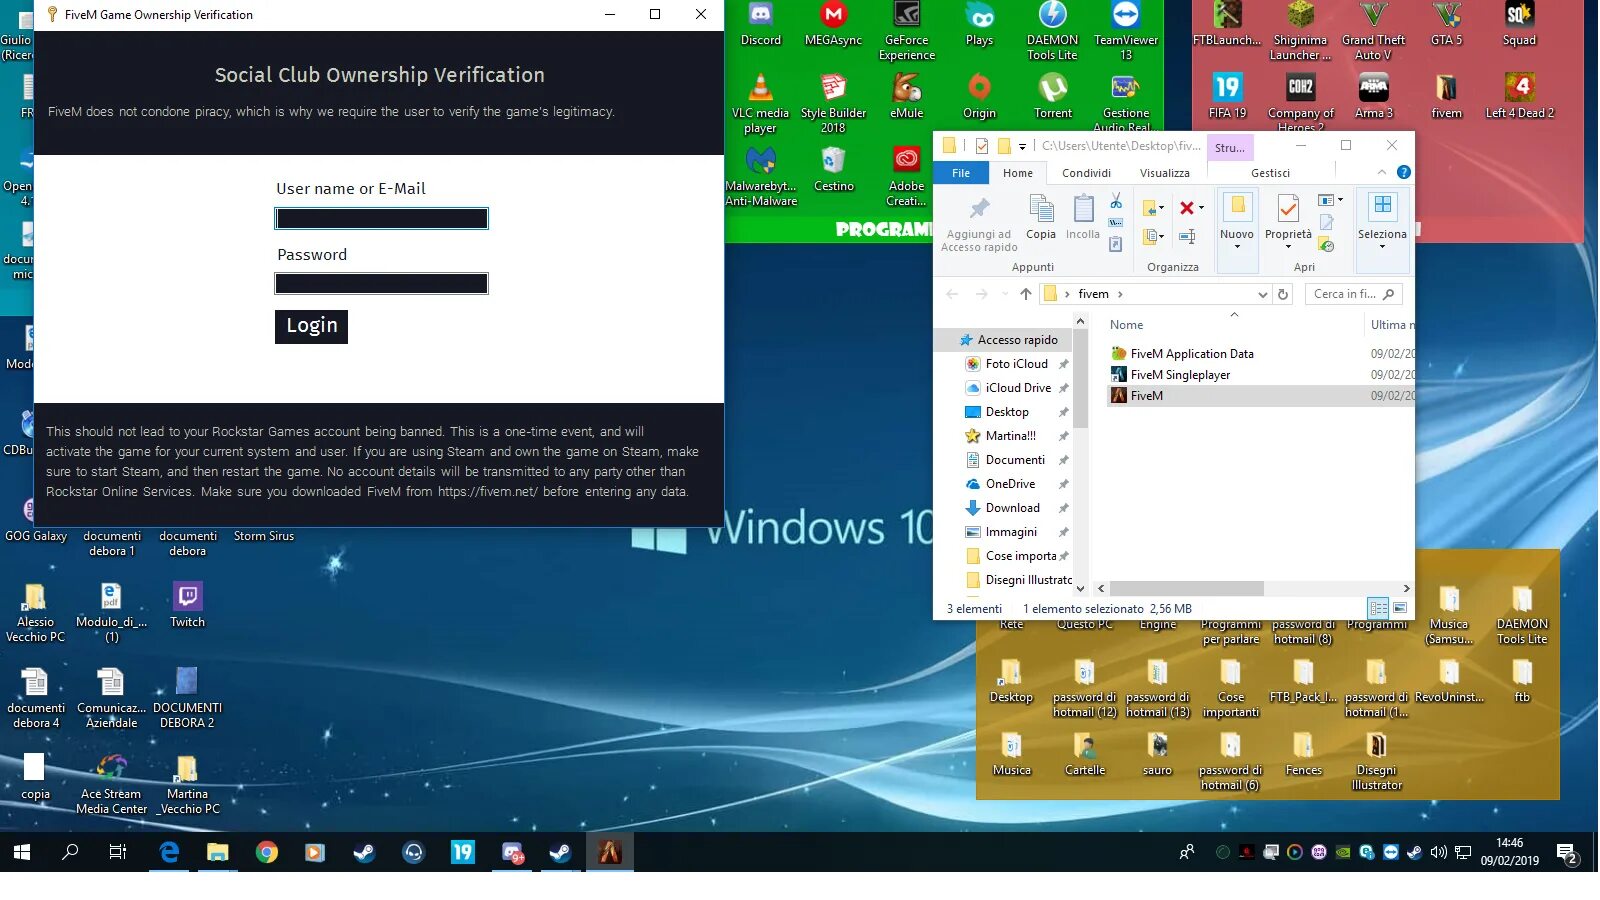
Task: Open the MEGAsync desktop icon
Action: click(833, 25)
